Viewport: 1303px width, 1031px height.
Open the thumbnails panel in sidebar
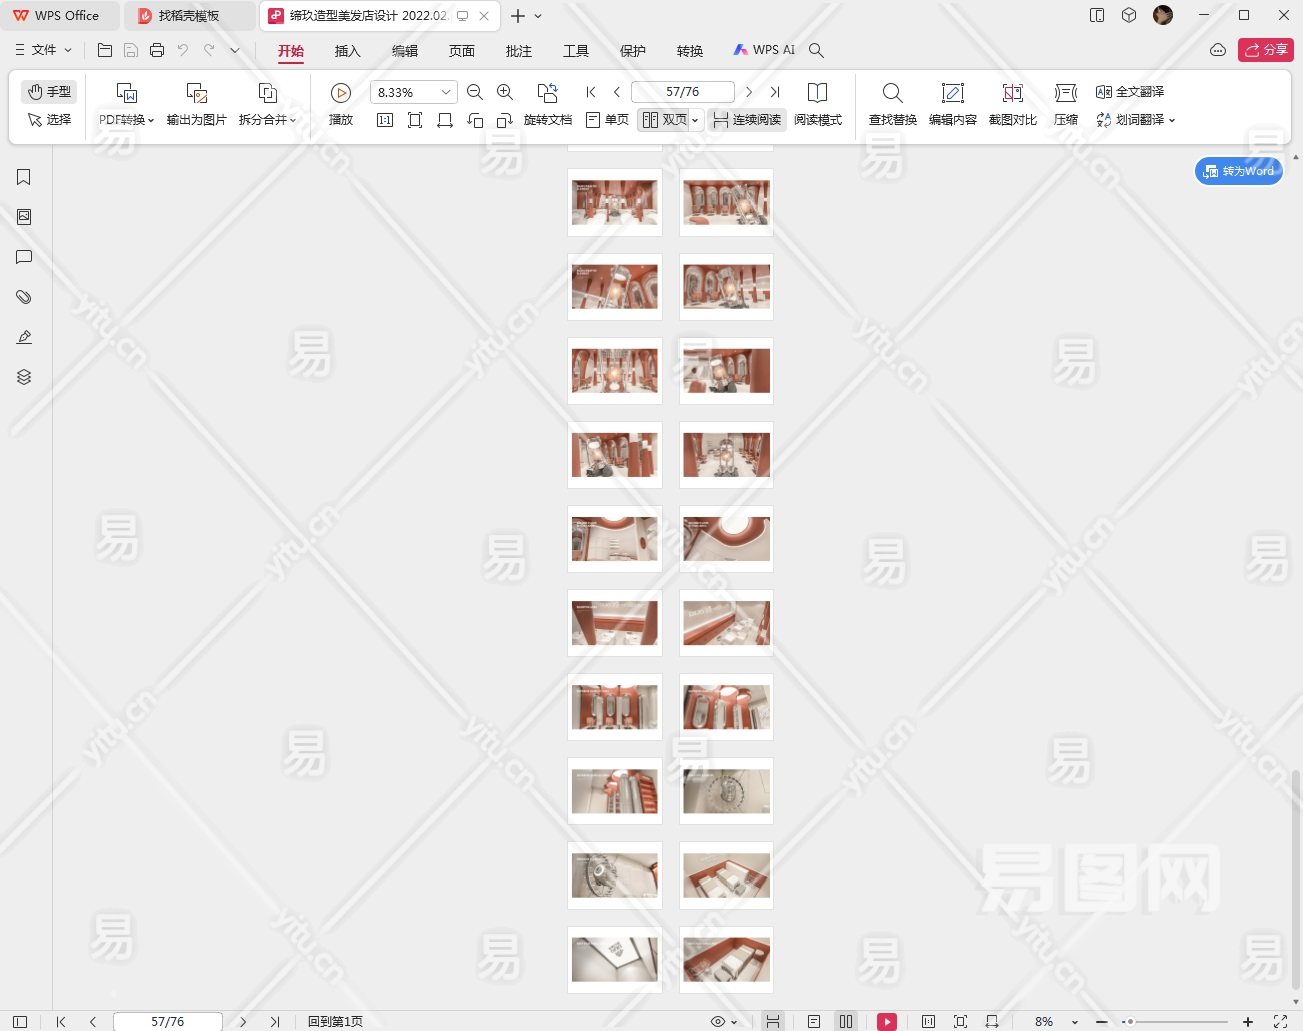coord(24,217)
